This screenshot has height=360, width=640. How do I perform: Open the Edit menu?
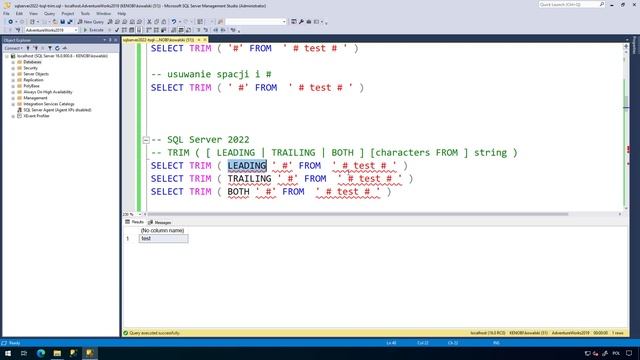pos(19,13)
